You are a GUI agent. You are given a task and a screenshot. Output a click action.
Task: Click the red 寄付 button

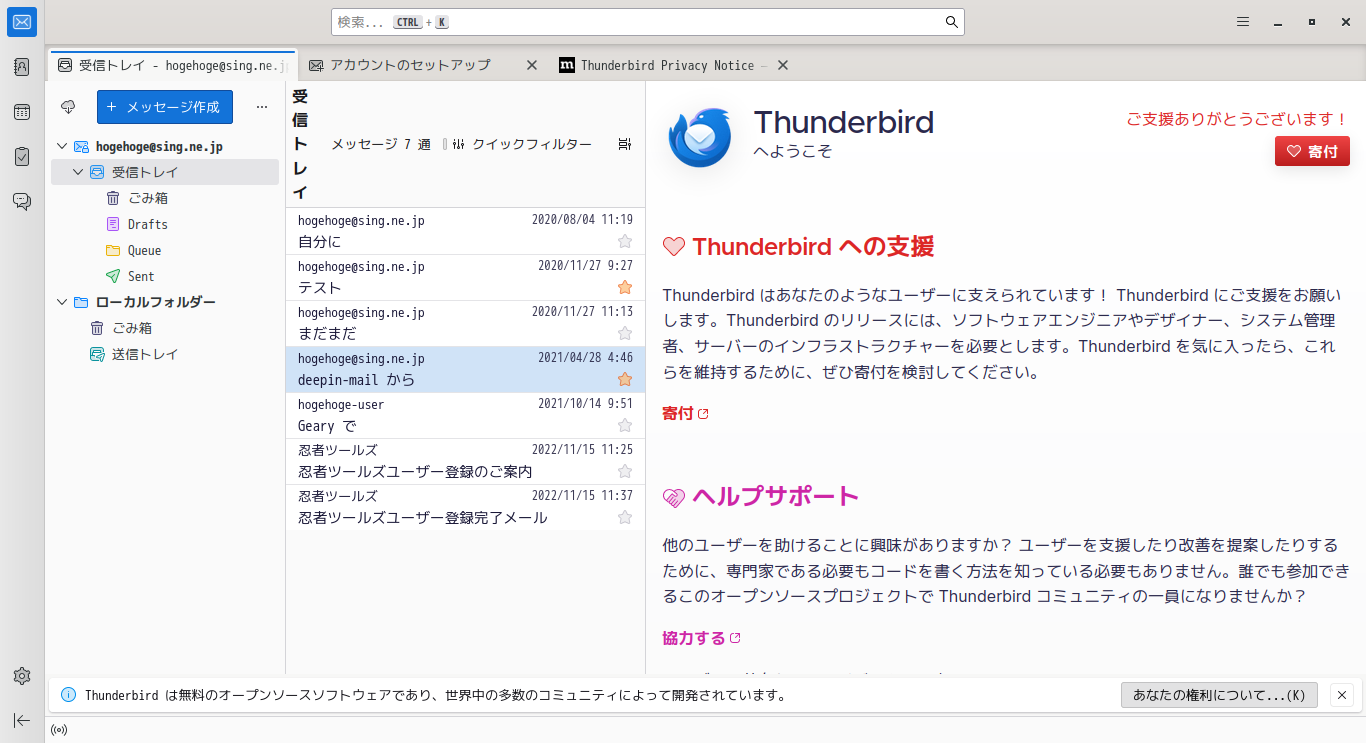[x=1312, y=151]
